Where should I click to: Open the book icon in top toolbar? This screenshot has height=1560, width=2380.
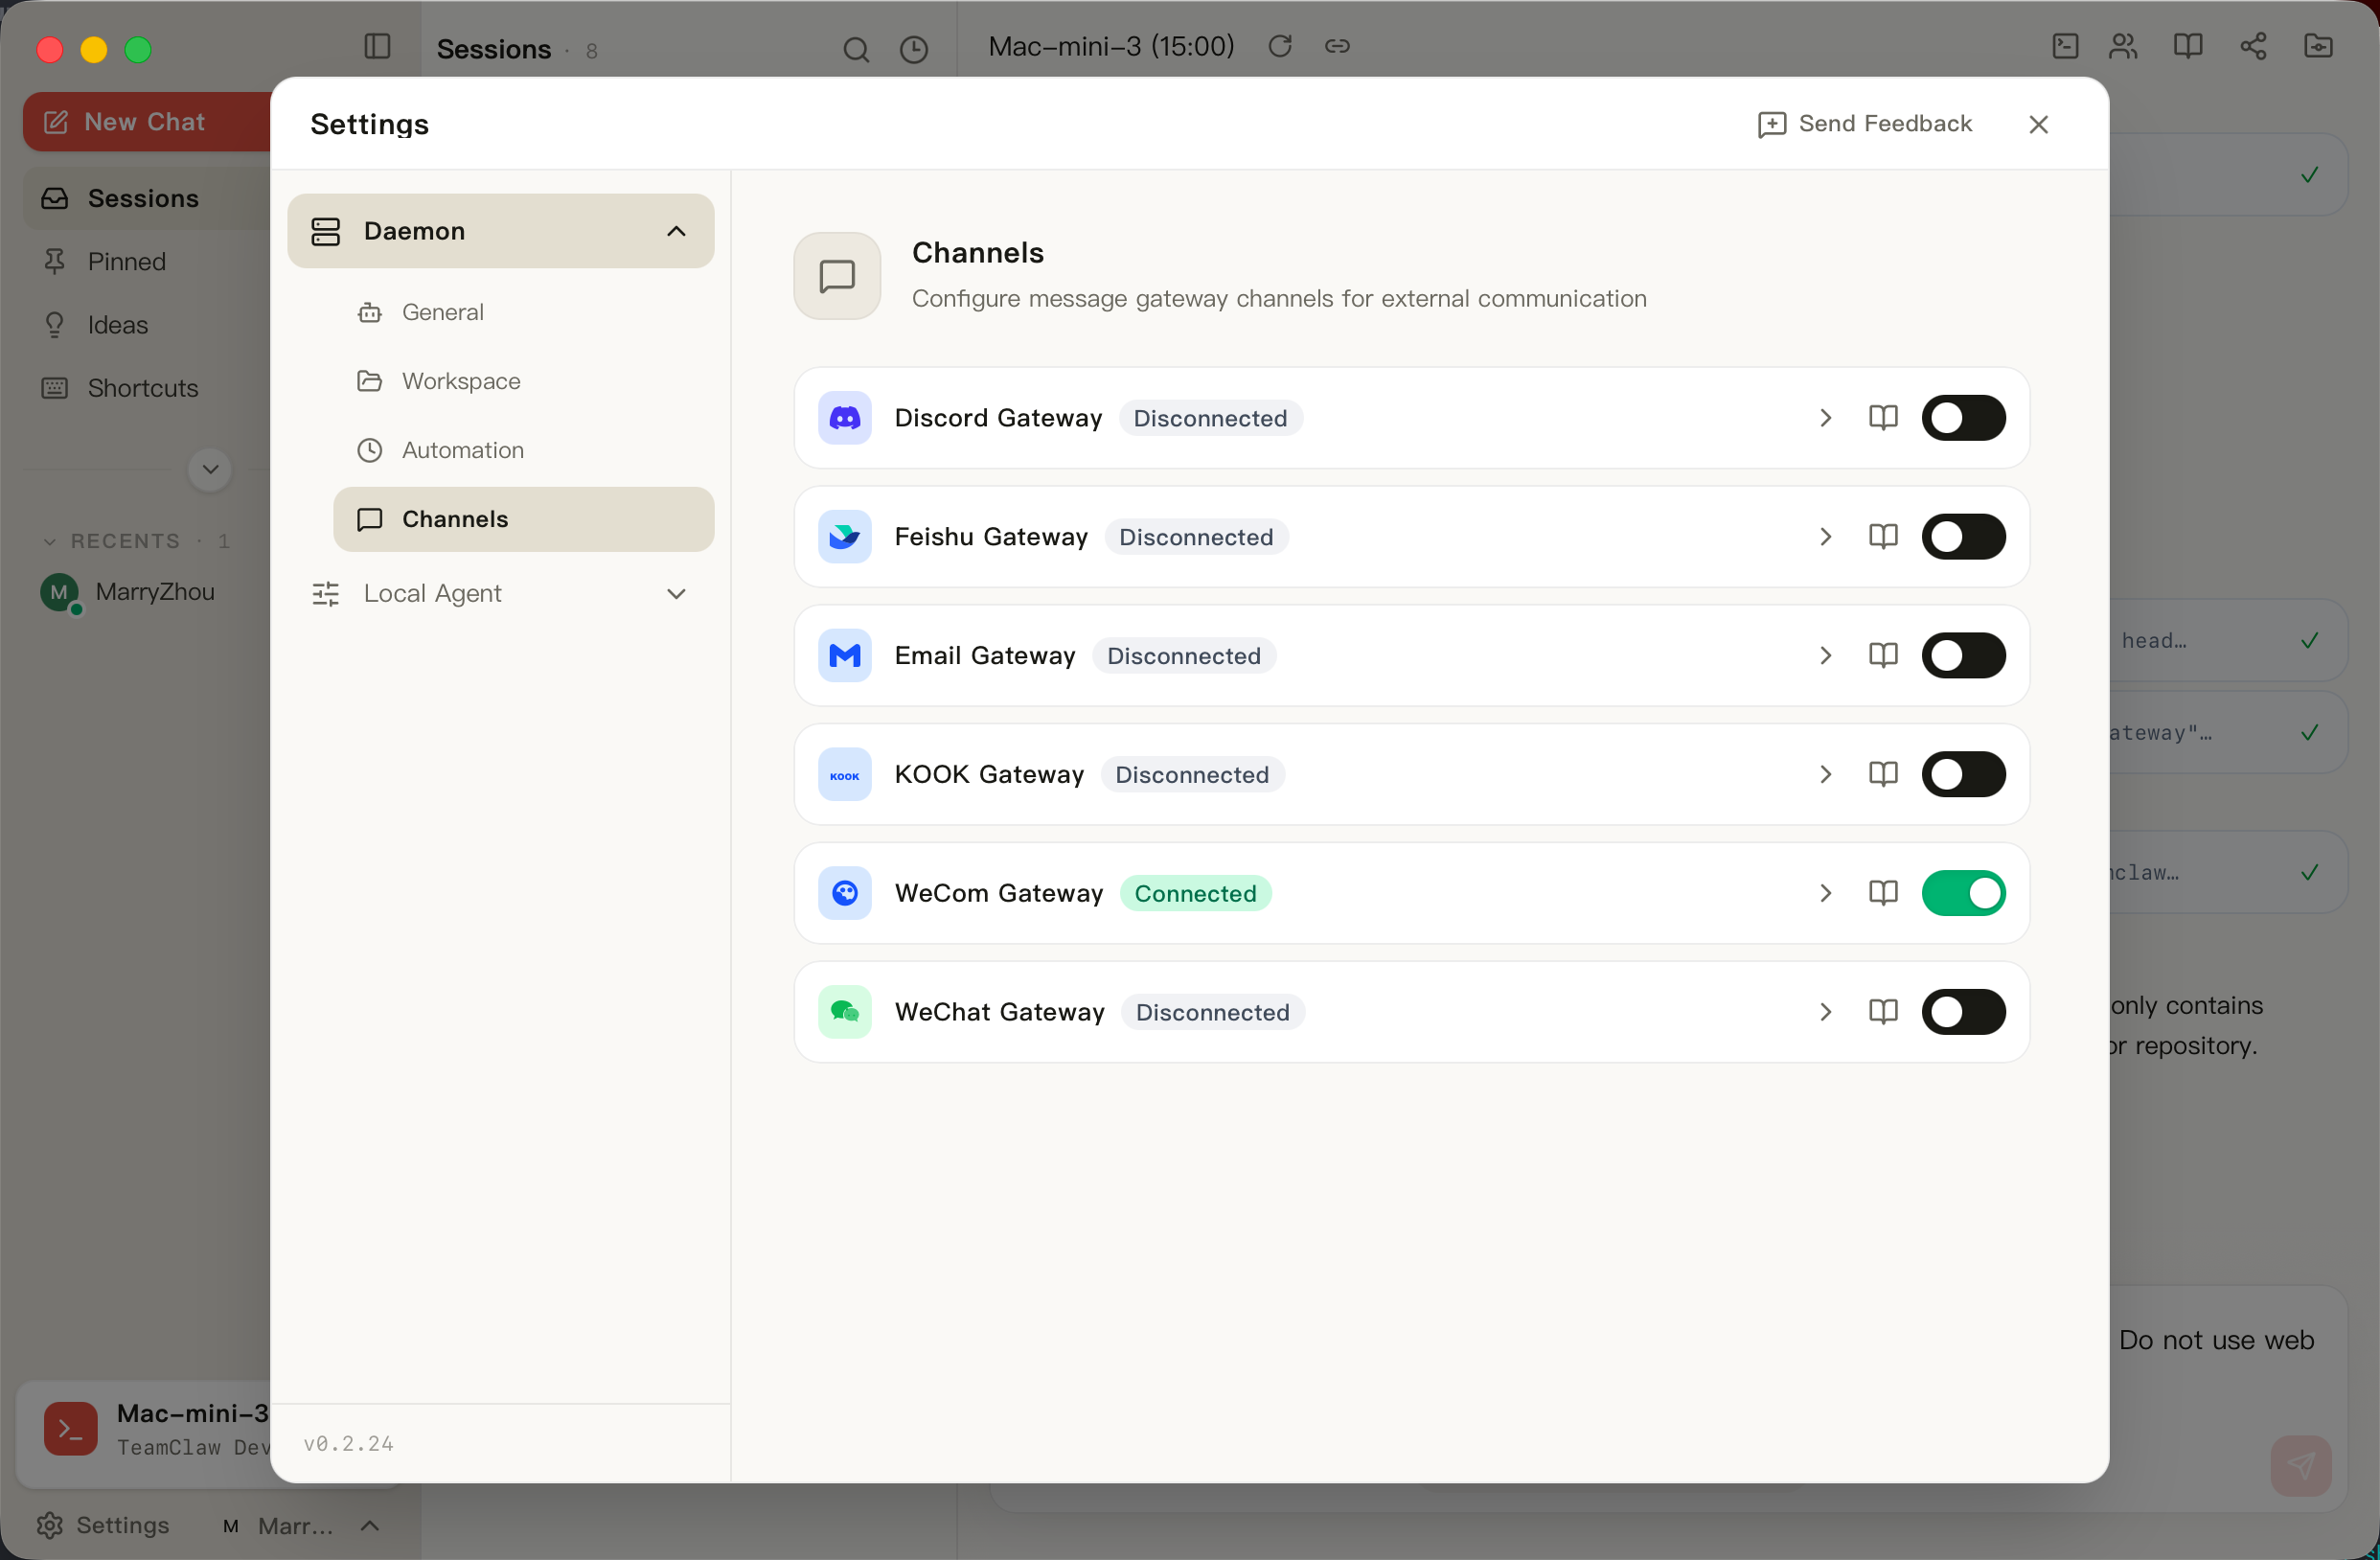(2188, 46)
